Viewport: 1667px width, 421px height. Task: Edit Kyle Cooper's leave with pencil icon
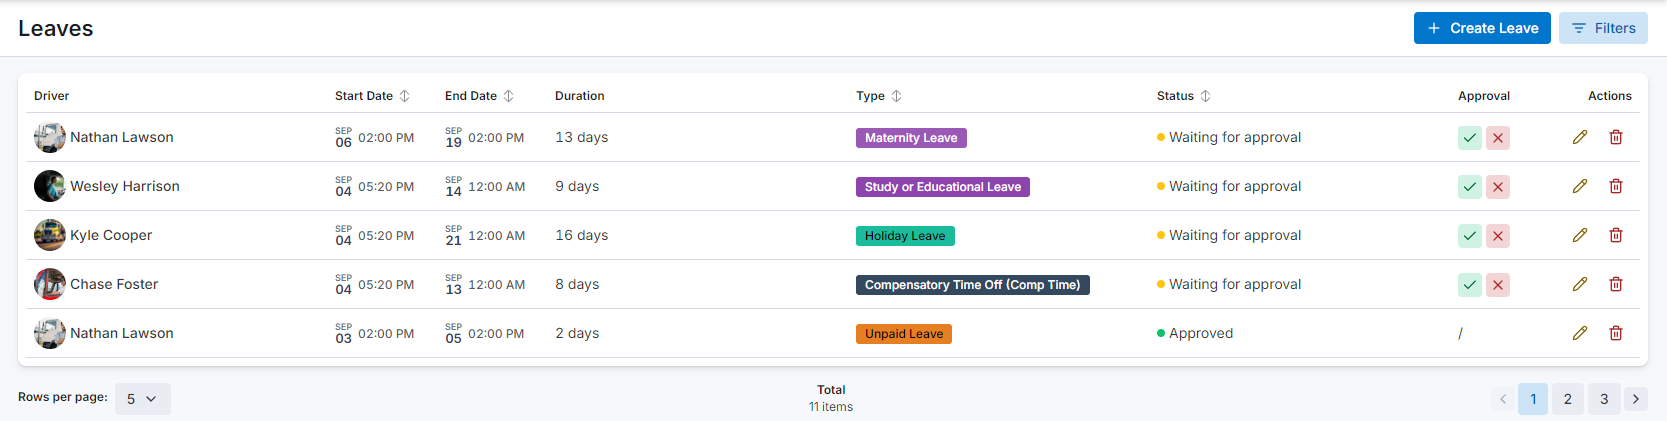point(1579,235)
